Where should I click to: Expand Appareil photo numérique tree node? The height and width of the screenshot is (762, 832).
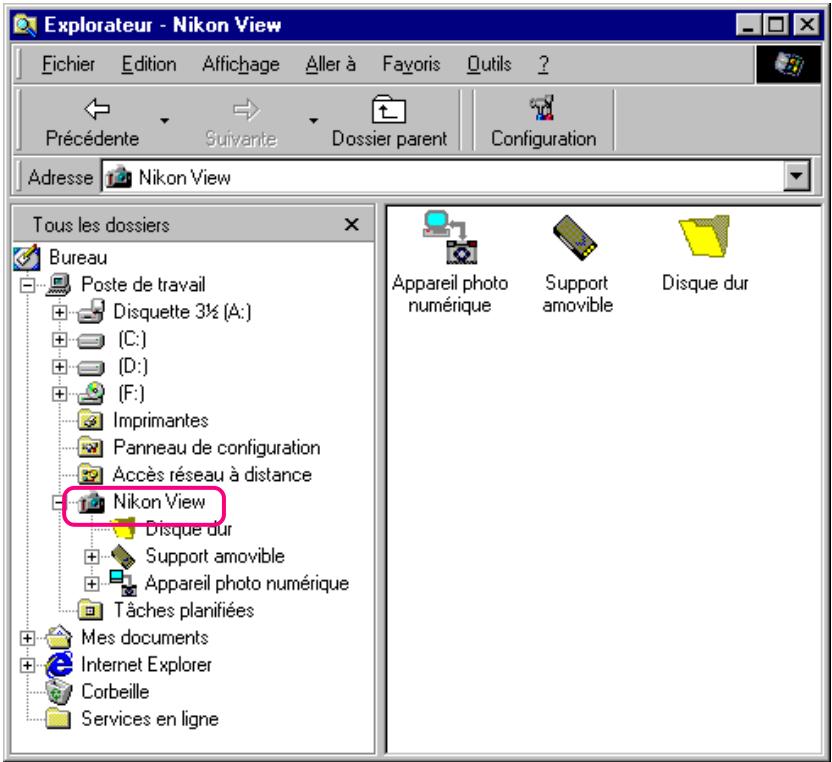tap(92, 583)
